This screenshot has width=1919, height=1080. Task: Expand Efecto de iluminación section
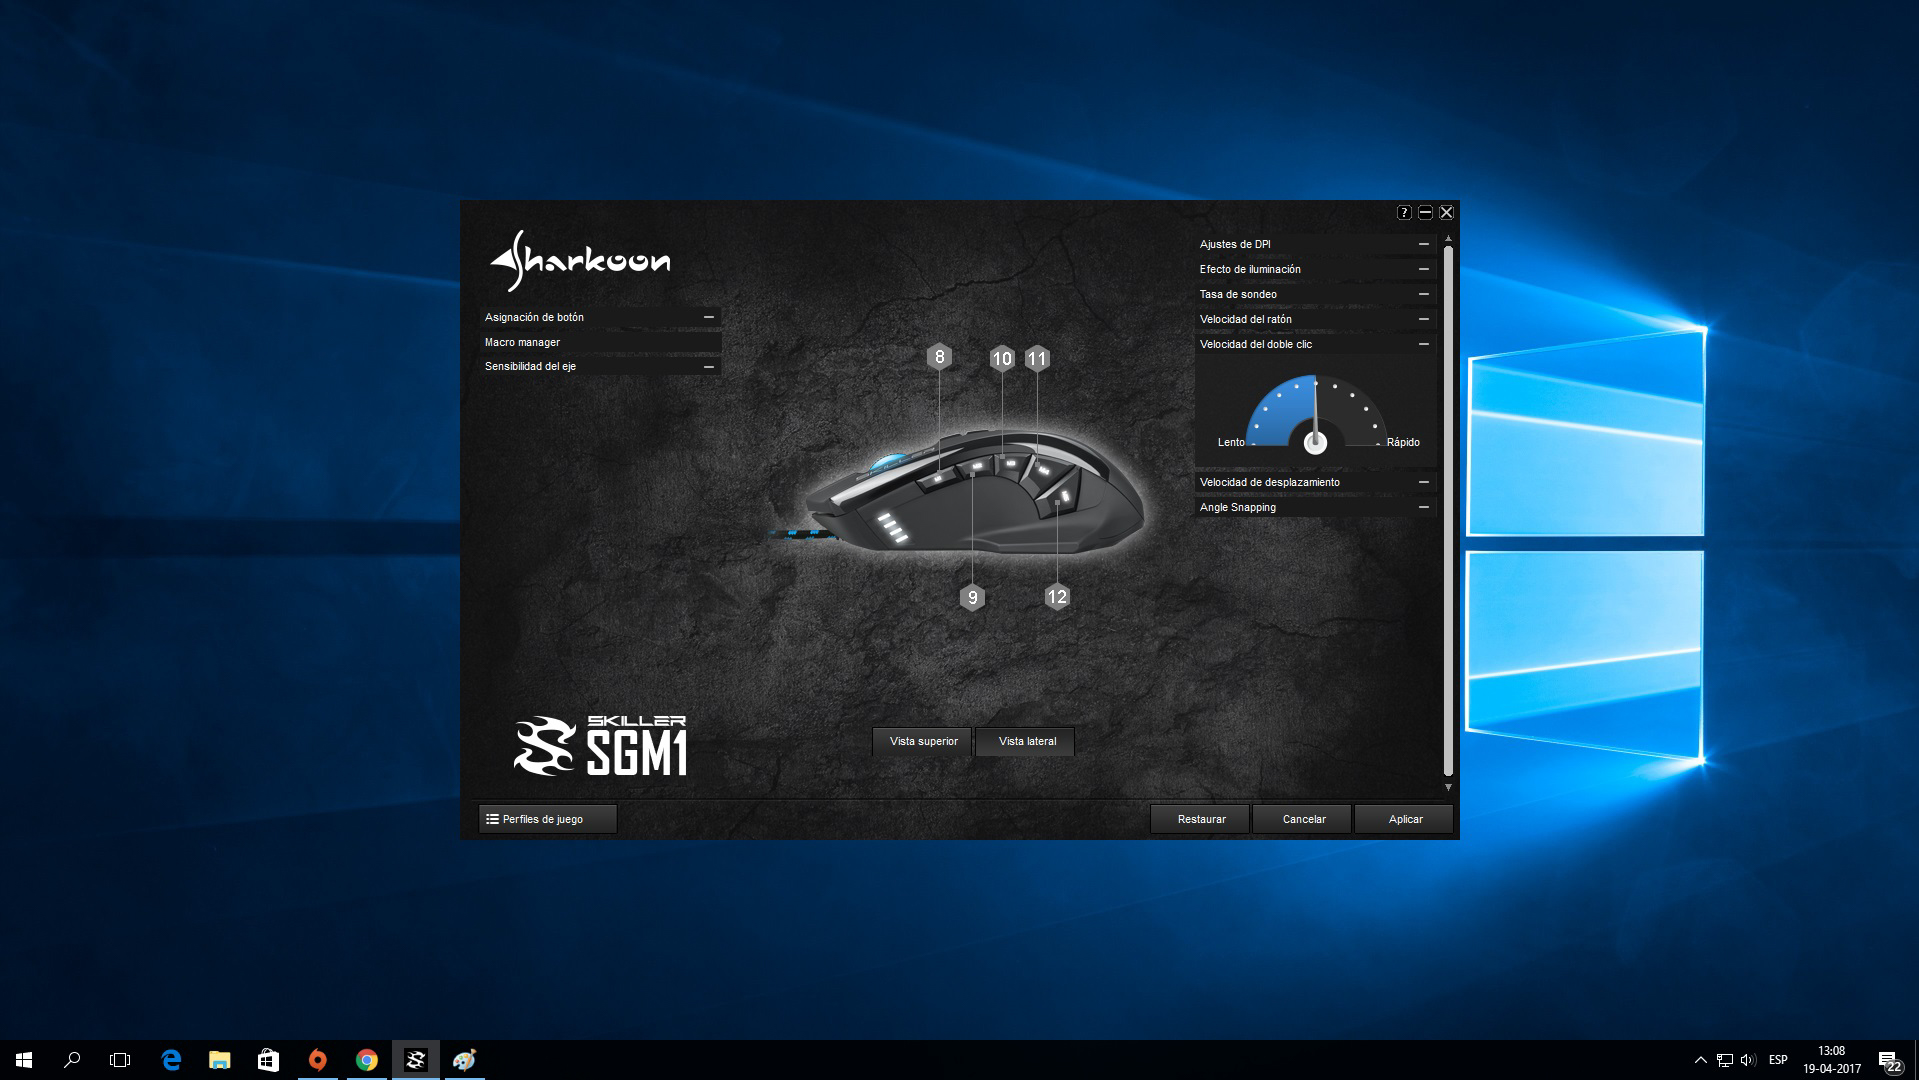point(1316,269)
